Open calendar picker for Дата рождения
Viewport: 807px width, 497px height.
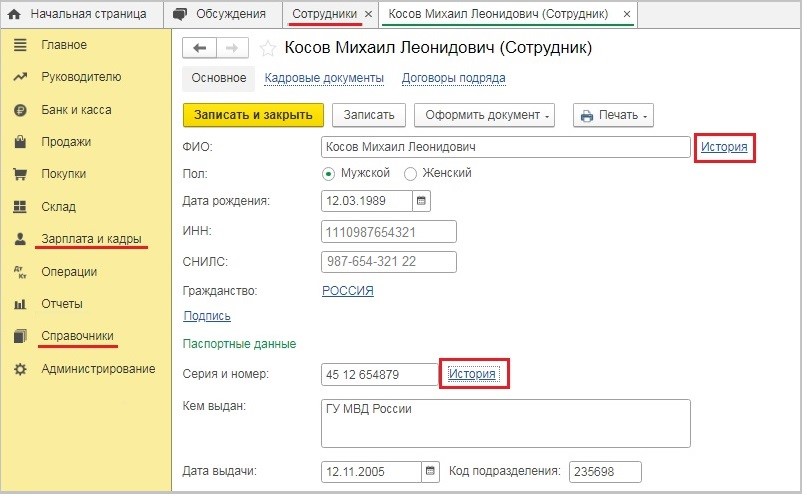(x=421, y=201)
